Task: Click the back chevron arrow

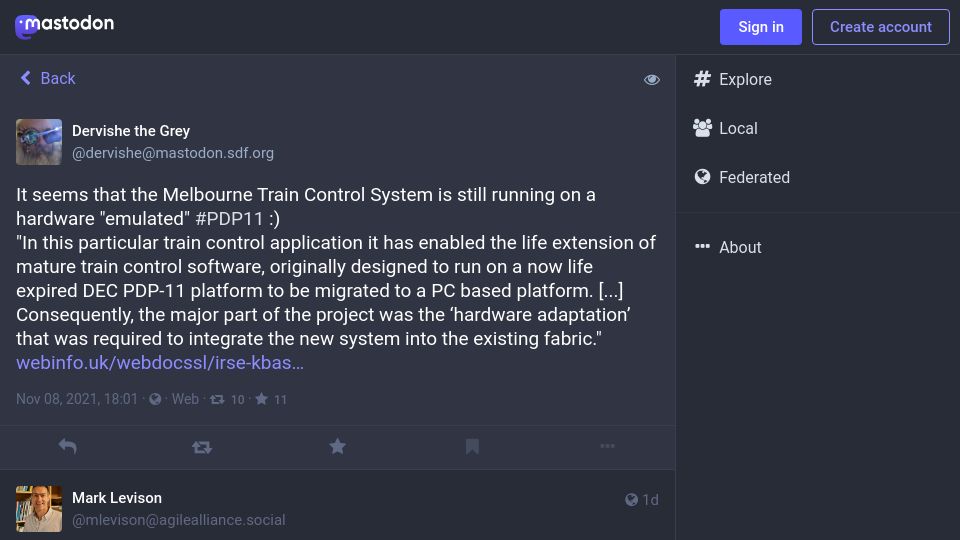Action: (x=26, y=78)
